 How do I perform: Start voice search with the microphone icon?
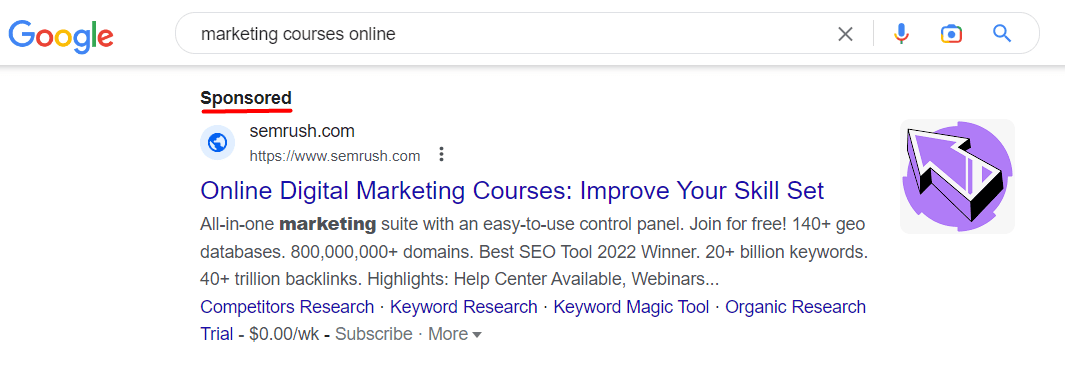[901, 34]
